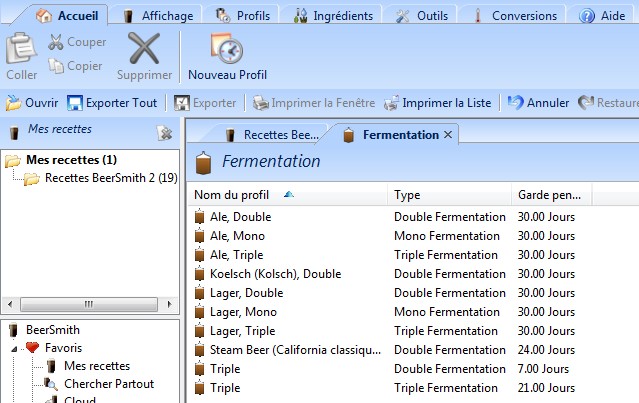
Task: Close the Fermentation tab
Action: [x=448, y=134]
